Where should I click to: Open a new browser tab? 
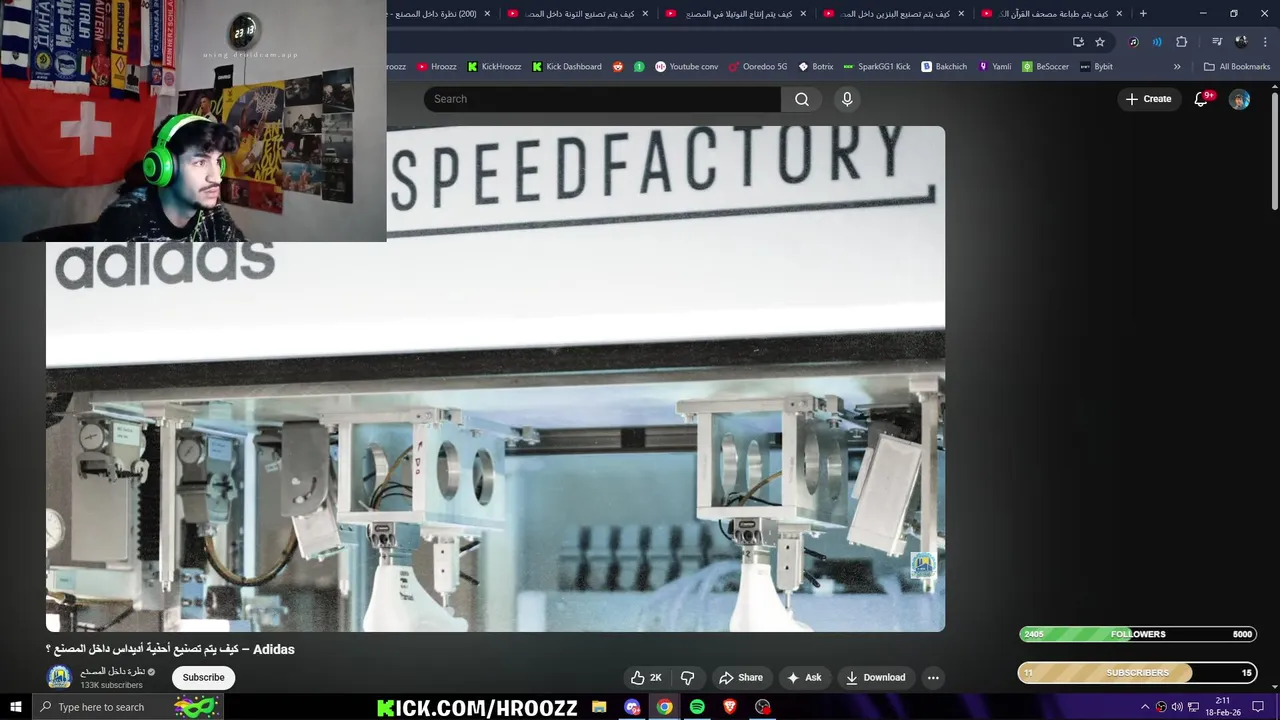point(1143,14)
